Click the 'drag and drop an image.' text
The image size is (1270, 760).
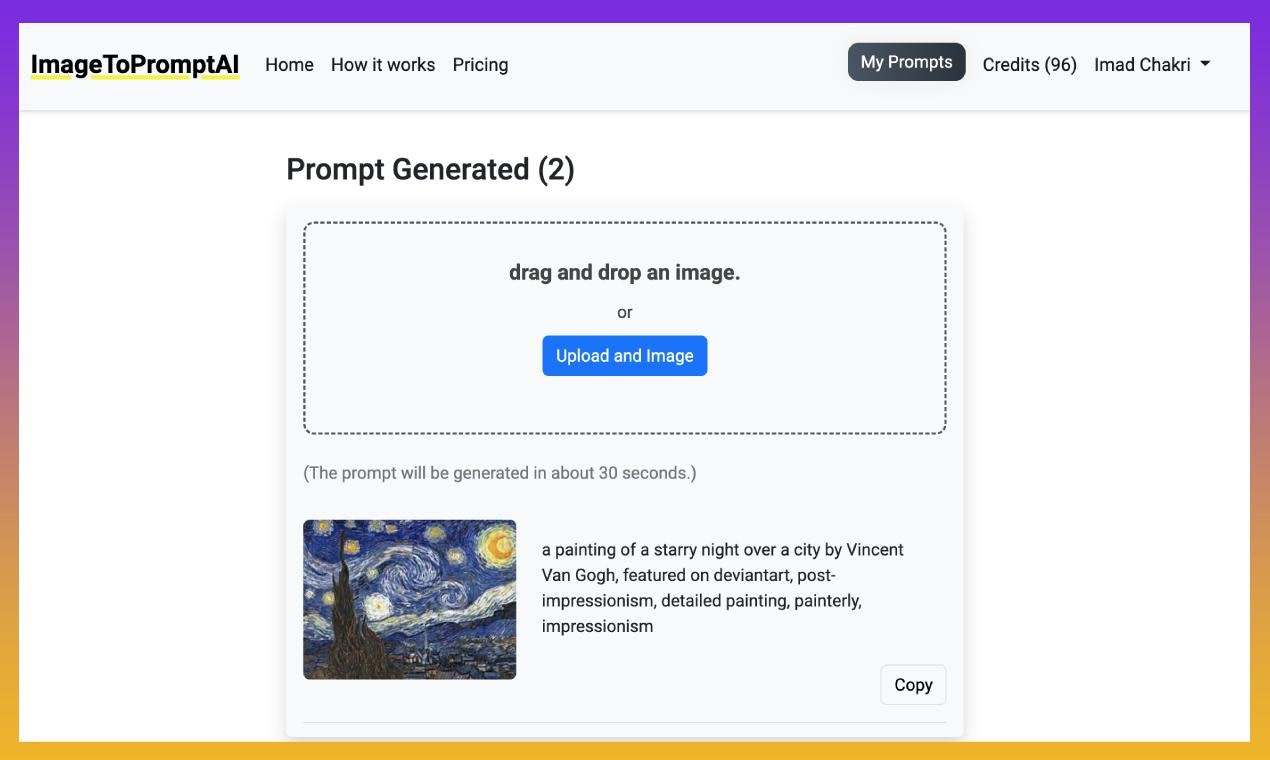tap(625, 272)
